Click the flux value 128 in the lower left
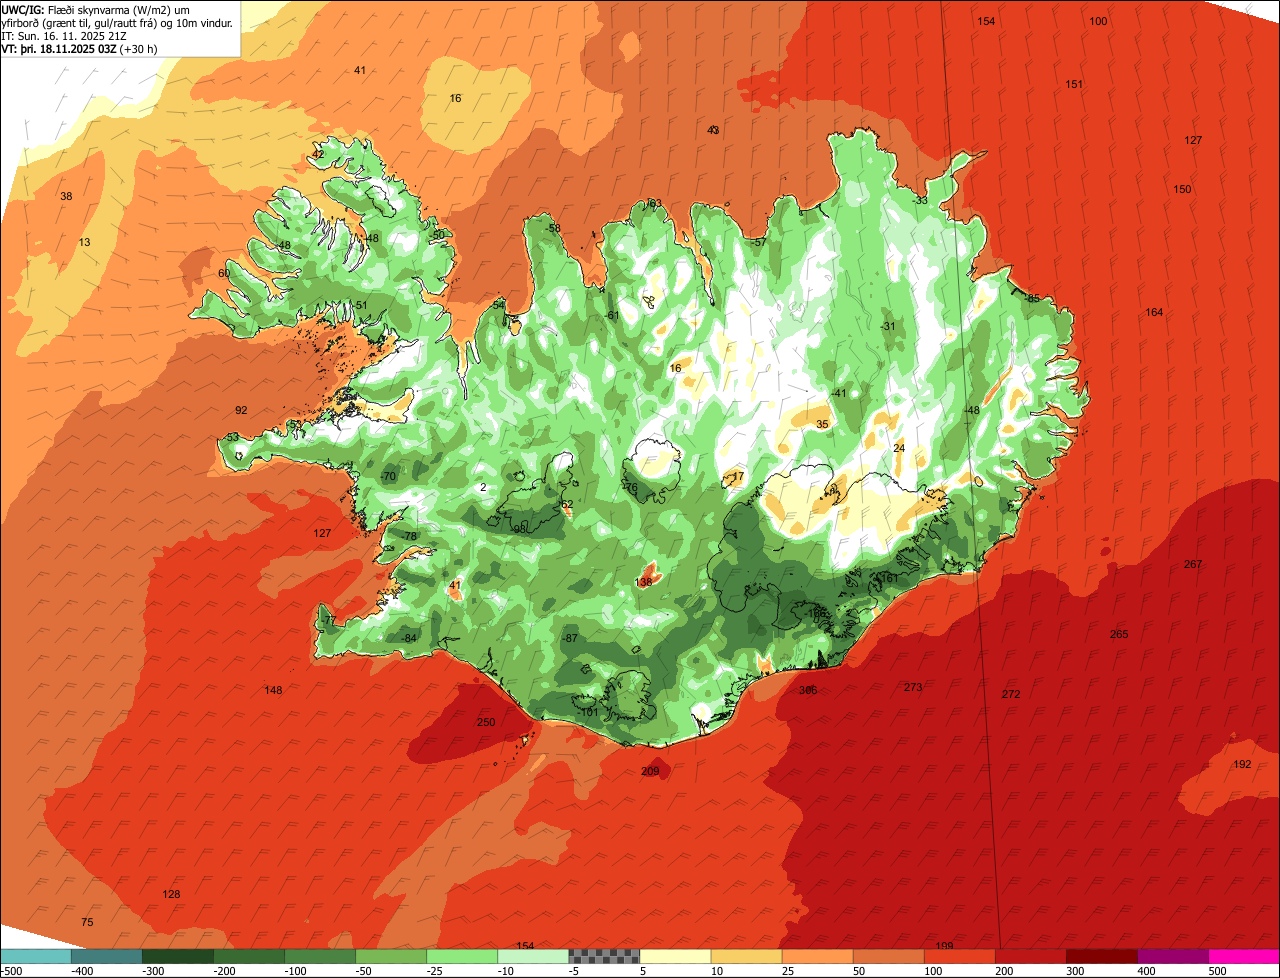The height and width of the screenshot is (978, 1280). (x=171, y=894)
